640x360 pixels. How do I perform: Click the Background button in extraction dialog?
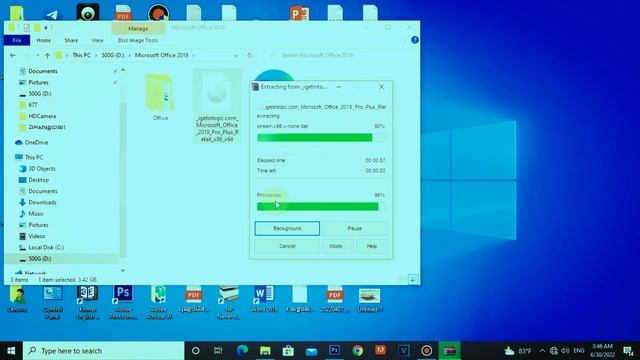(287, 228)
